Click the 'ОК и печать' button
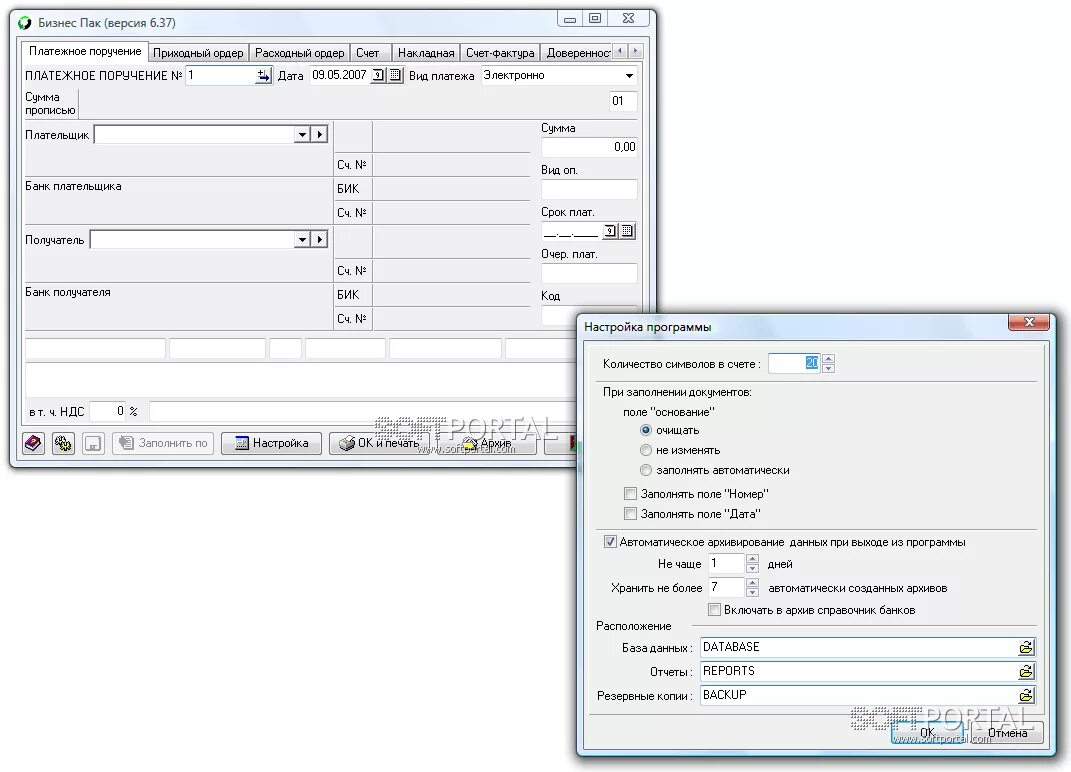This screenshot has width=1071, height=772. (380, 443)
